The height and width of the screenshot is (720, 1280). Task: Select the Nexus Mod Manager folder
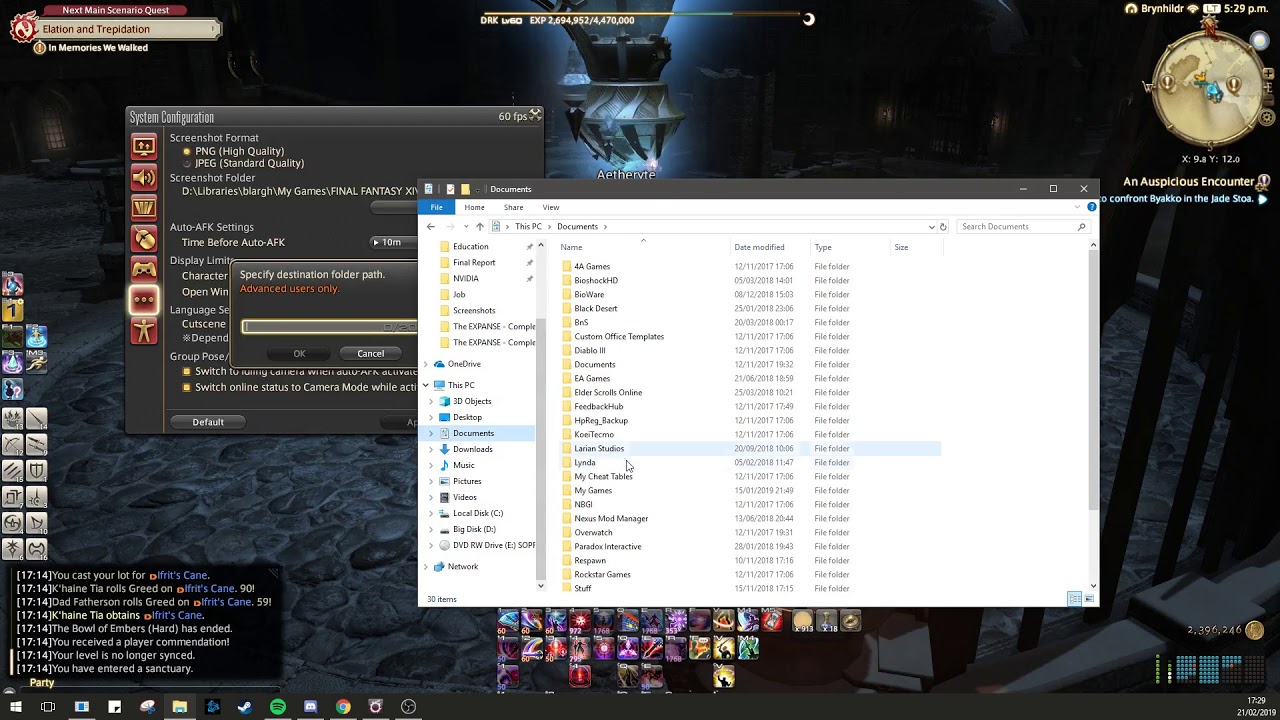tap(611, 519)
